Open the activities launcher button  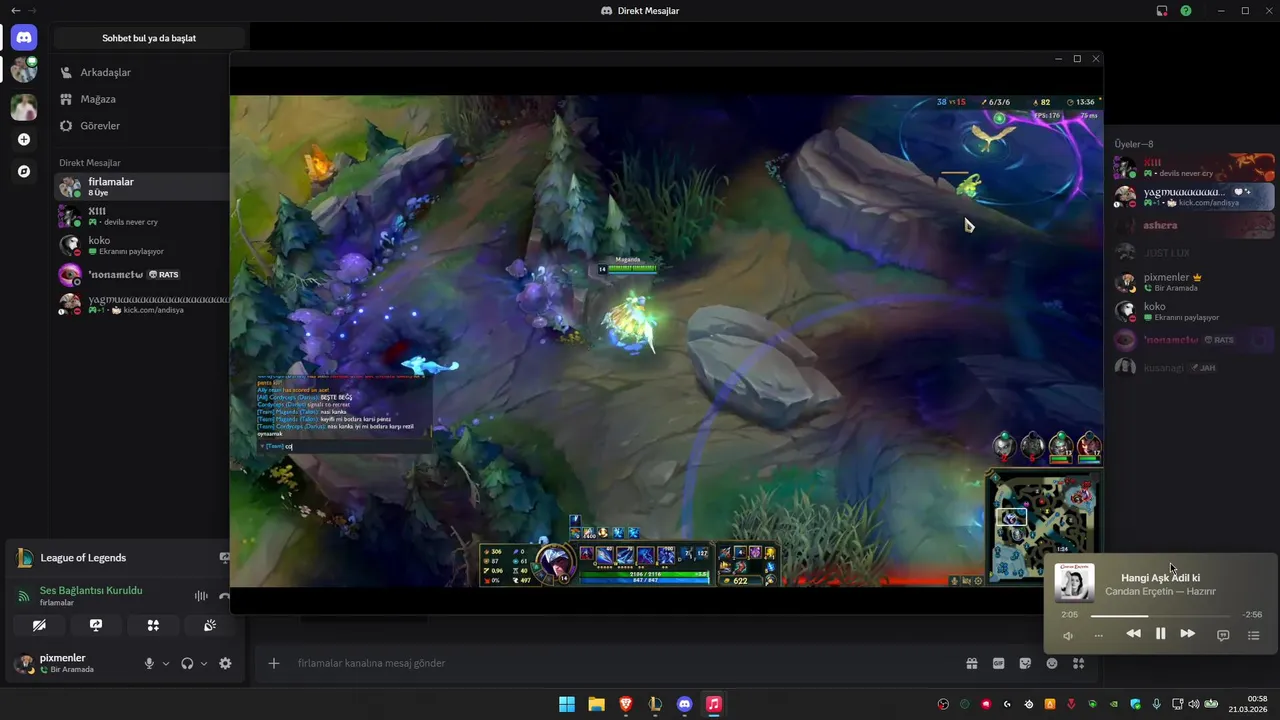tap(153, 625)
